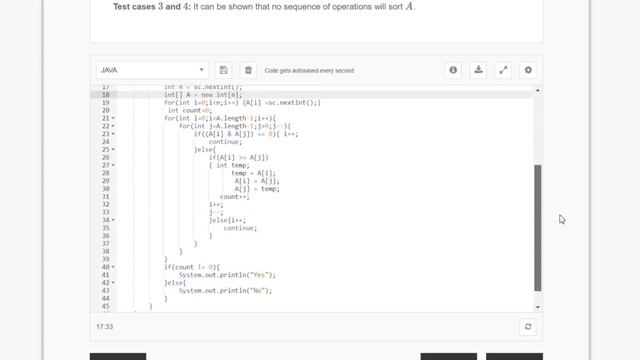Click the 'int[] A = new int[n];' line
The width and height of the screenshot is (640, 360).
point(203,95)
